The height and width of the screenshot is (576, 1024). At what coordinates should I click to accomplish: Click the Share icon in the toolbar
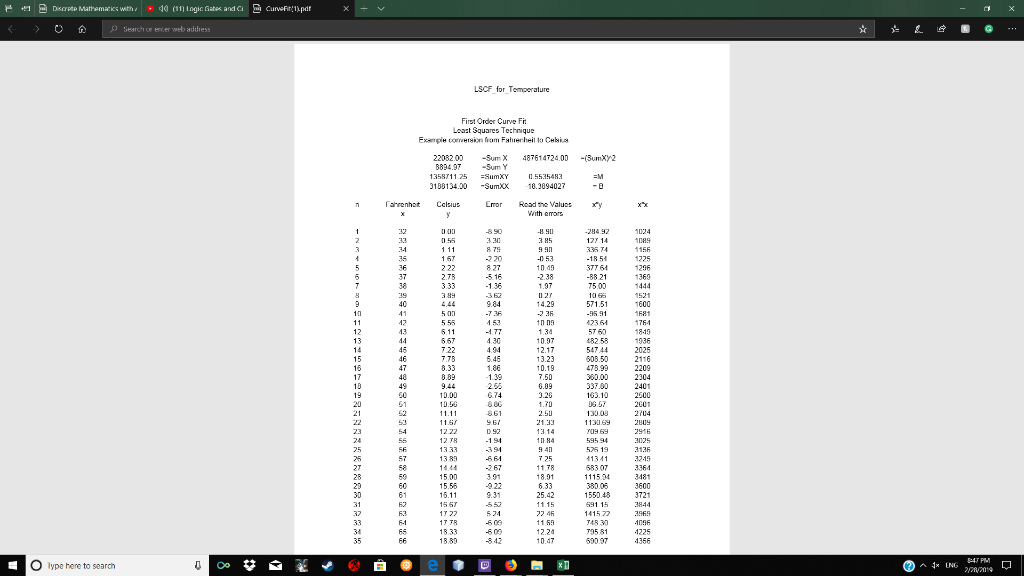click(x=941, y=29)
